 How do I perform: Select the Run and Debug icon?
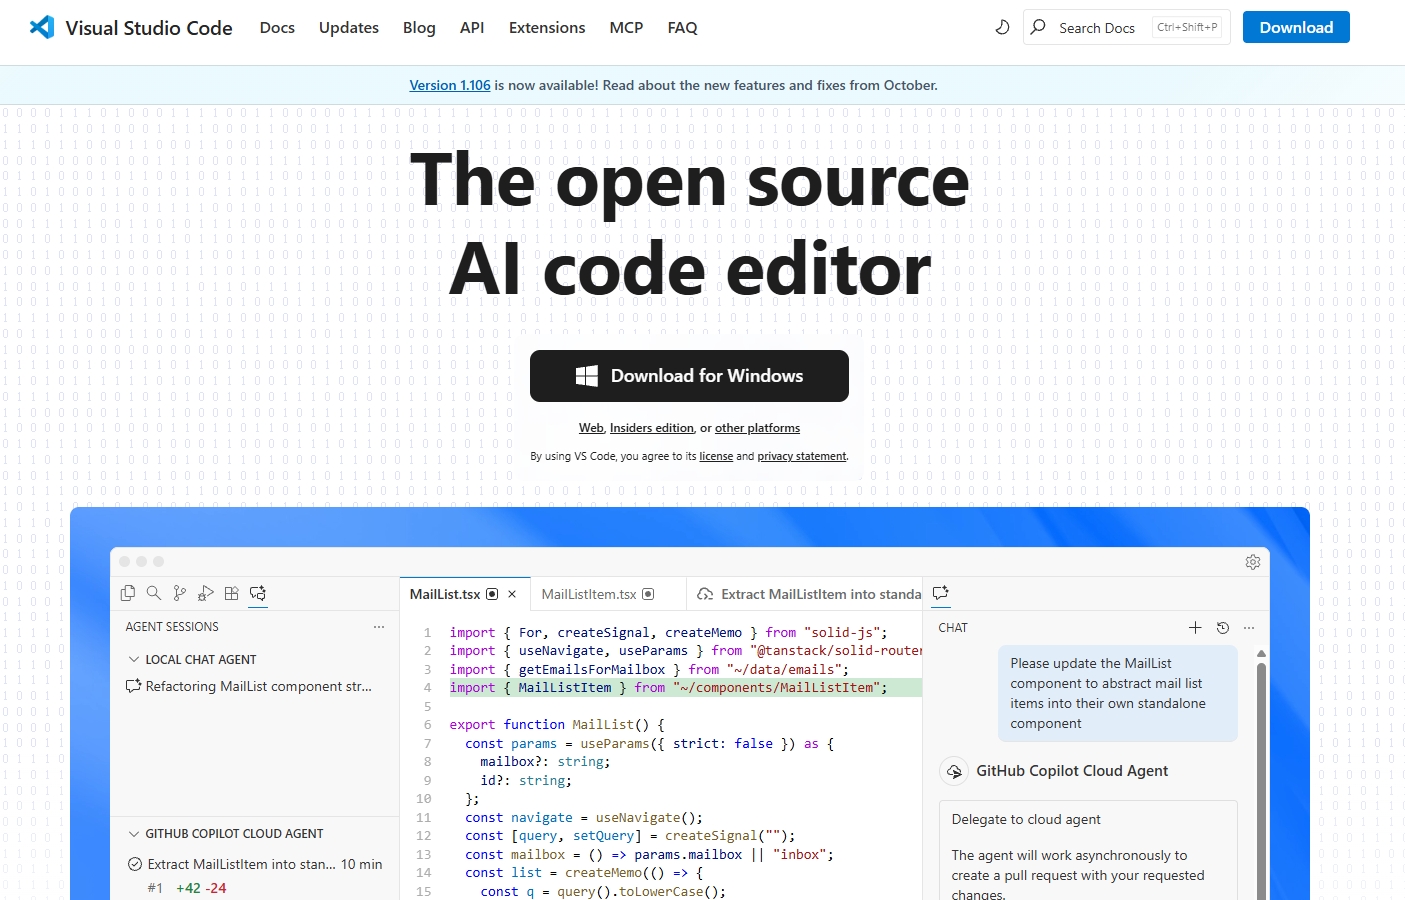[206, 593]
